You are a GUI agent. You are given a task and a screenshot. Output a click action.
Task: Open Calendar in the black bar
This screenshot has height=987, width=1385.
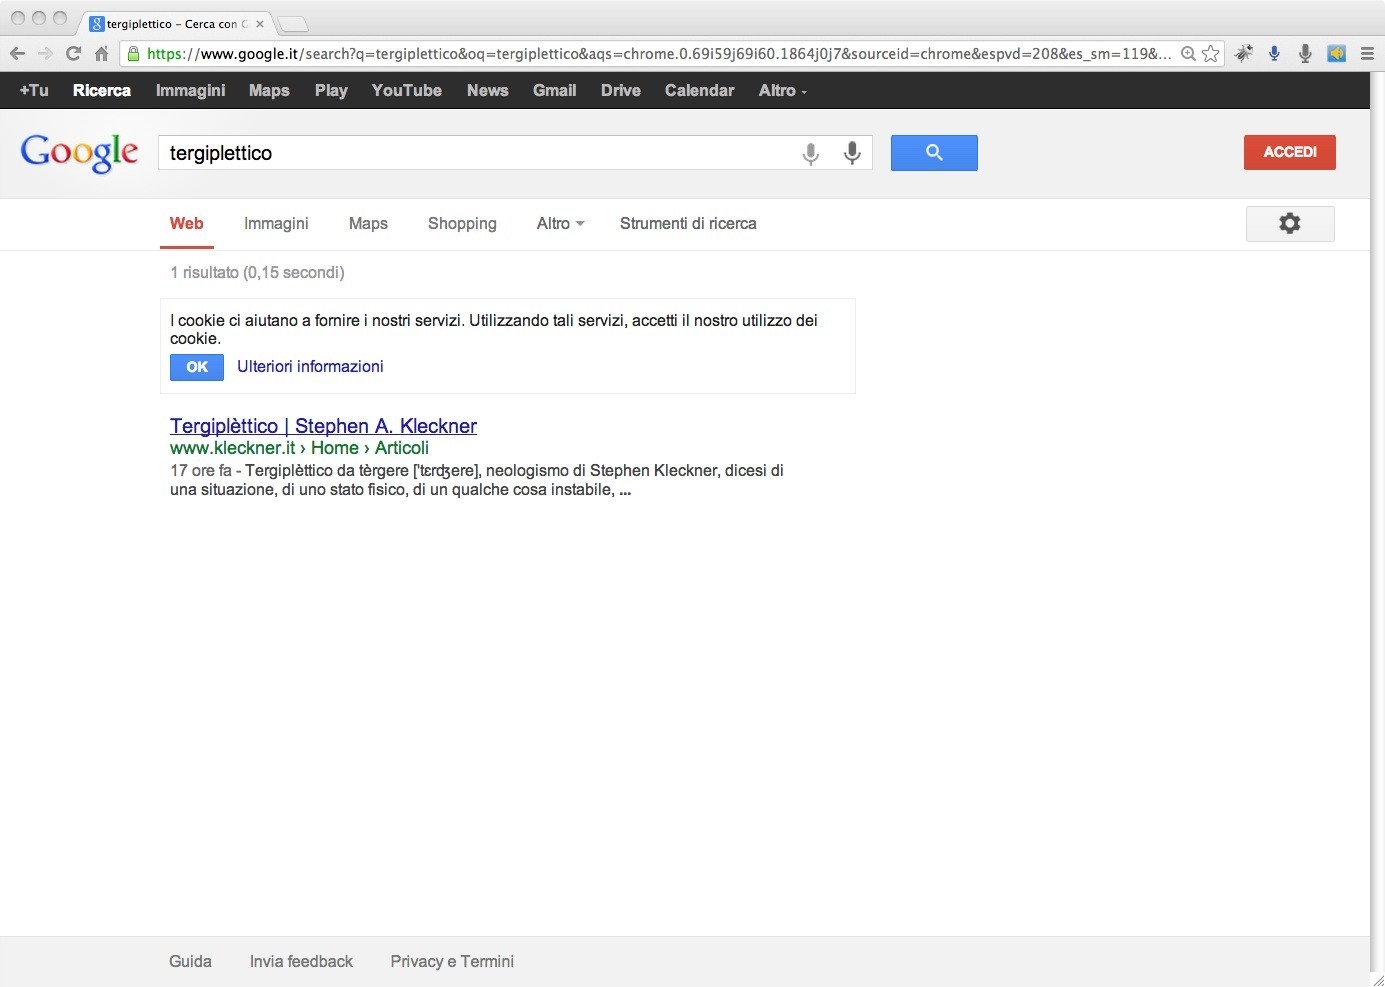click(699, 90)
